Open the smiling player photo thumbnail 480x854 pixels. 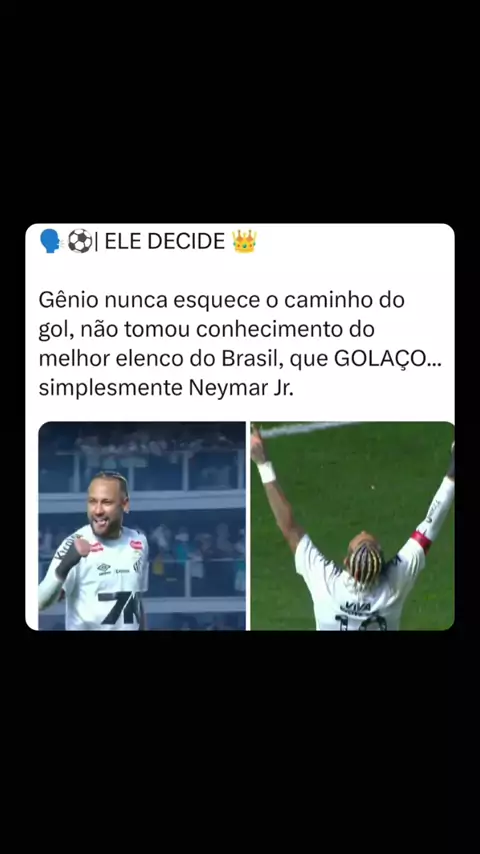tap(142, 526)
